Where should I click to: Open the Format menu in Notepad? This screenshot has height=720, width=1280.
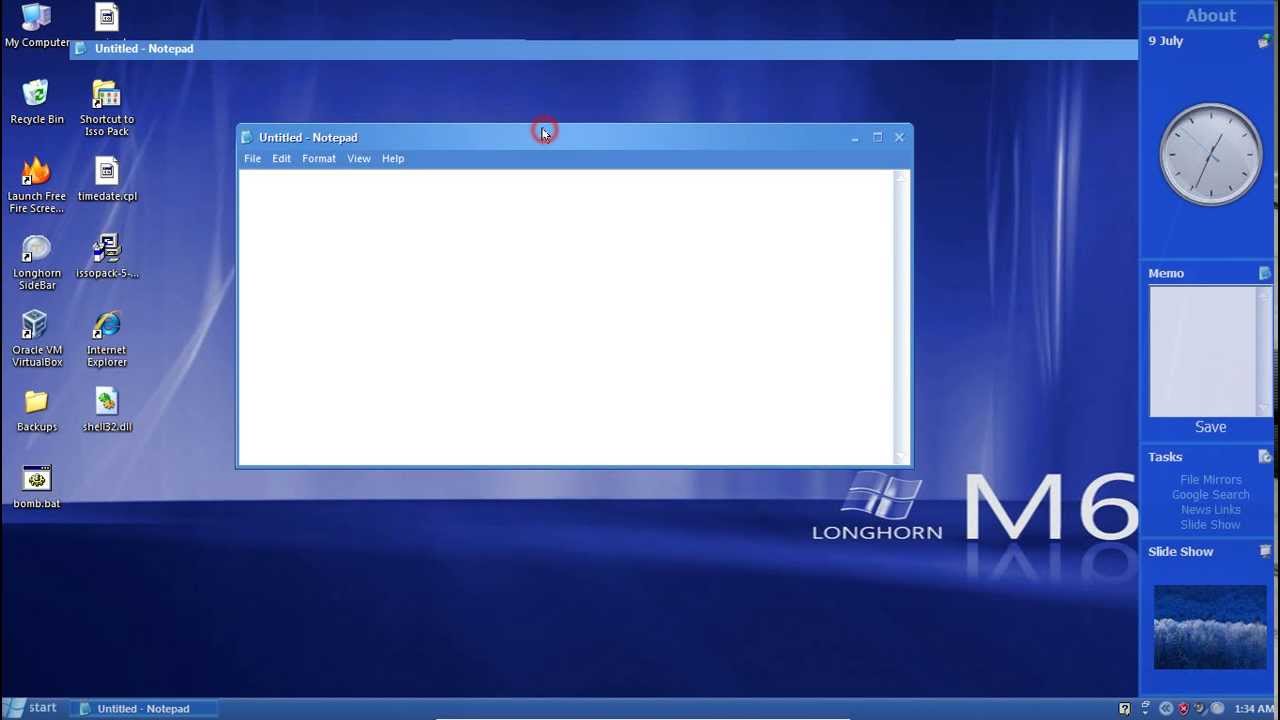click(x=319, y=159)
